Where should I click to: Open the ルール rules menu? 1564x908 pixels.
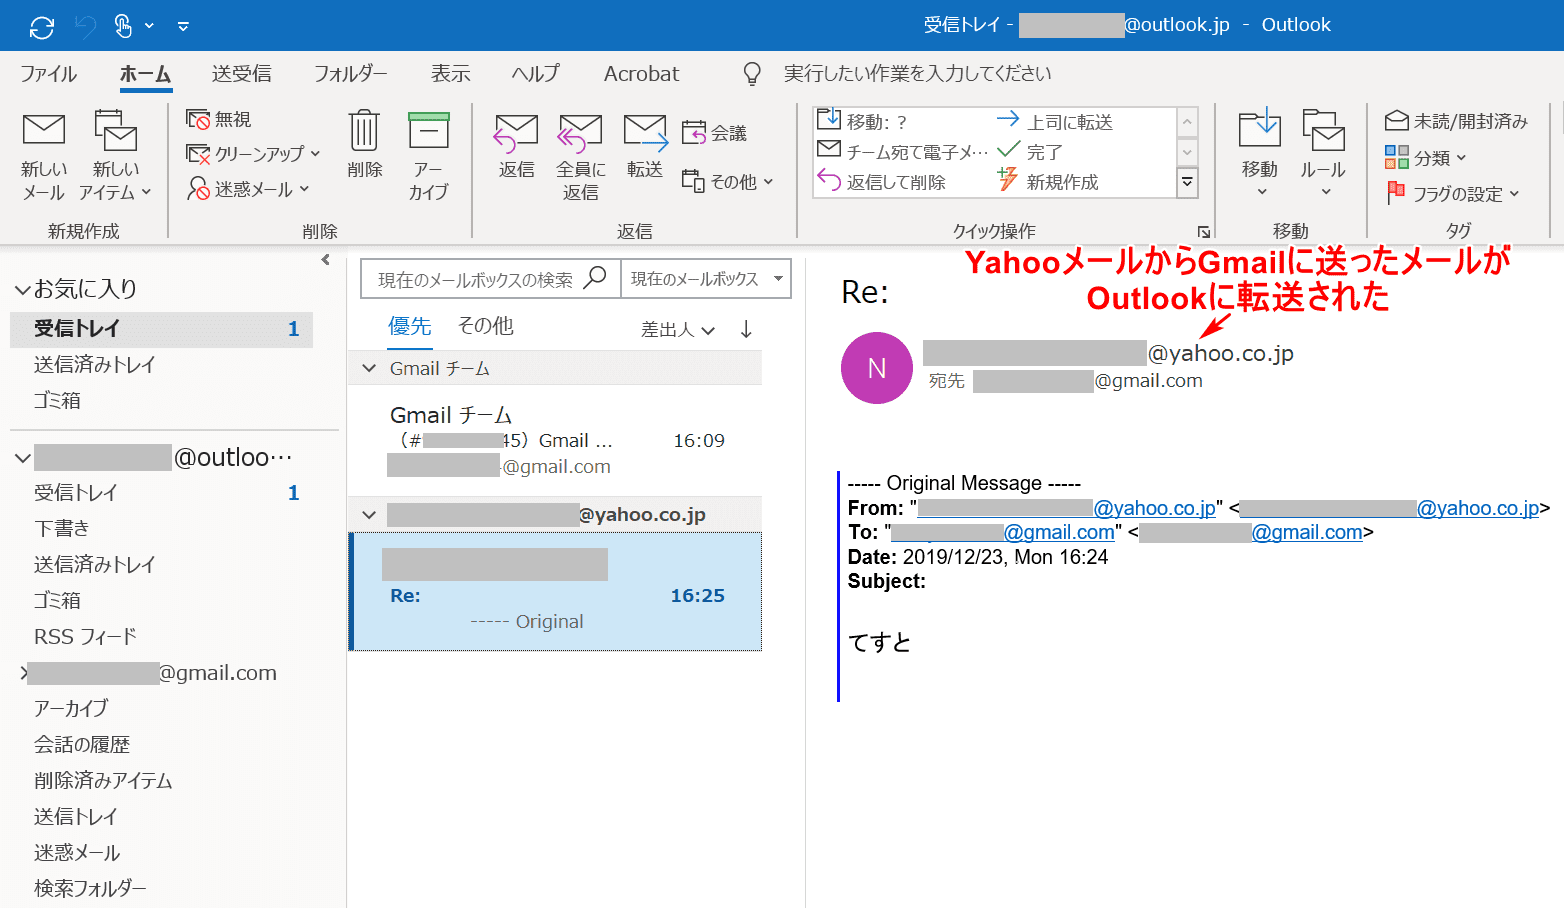(1324, 154)
